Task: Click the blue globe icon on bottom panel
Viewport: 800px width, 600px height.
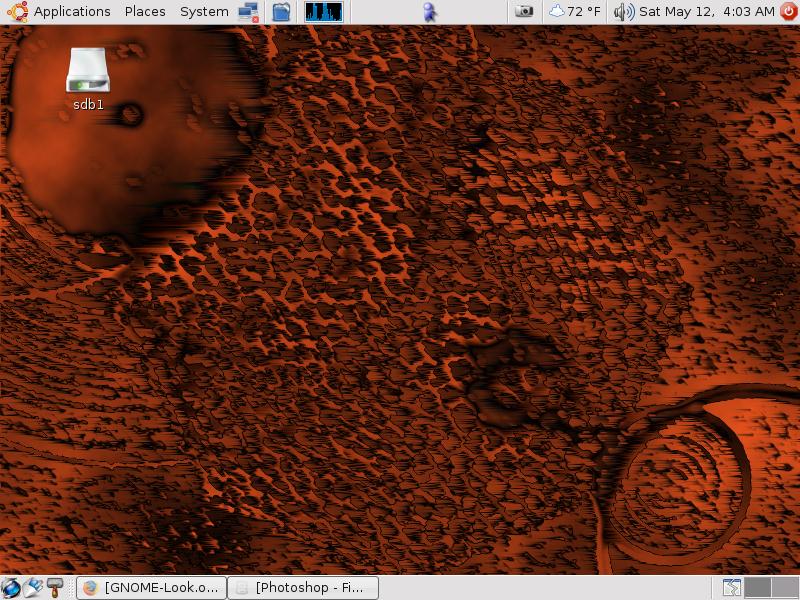Action: 11,588
